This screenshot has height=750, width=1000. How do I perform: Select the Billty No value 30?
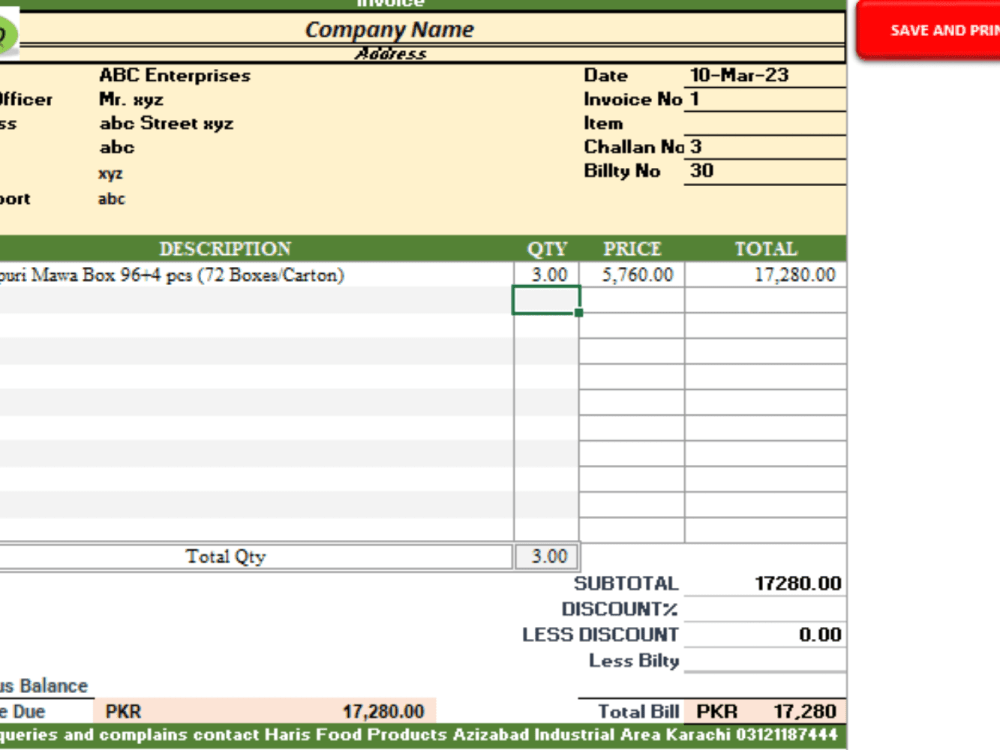[x=765, y=171]
